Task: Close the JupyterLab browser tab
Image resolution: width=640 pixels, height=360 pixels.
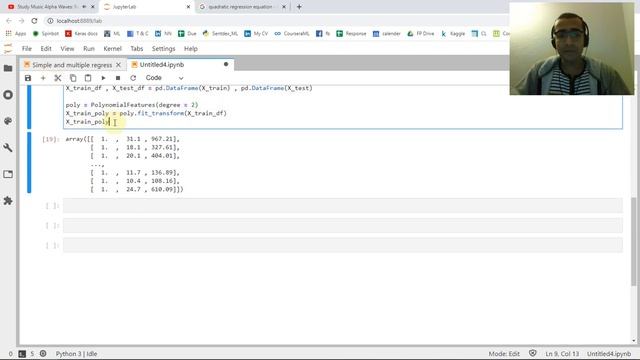Action: (x=188, y=7)
